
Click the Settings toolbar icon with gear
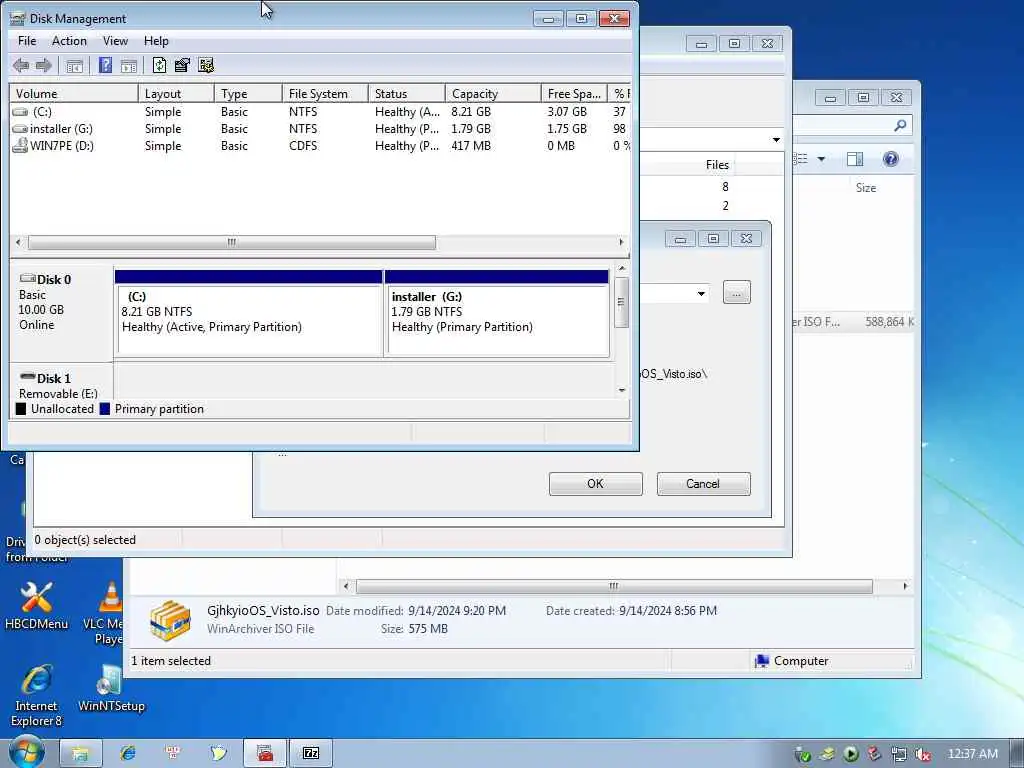coord(206,65)
